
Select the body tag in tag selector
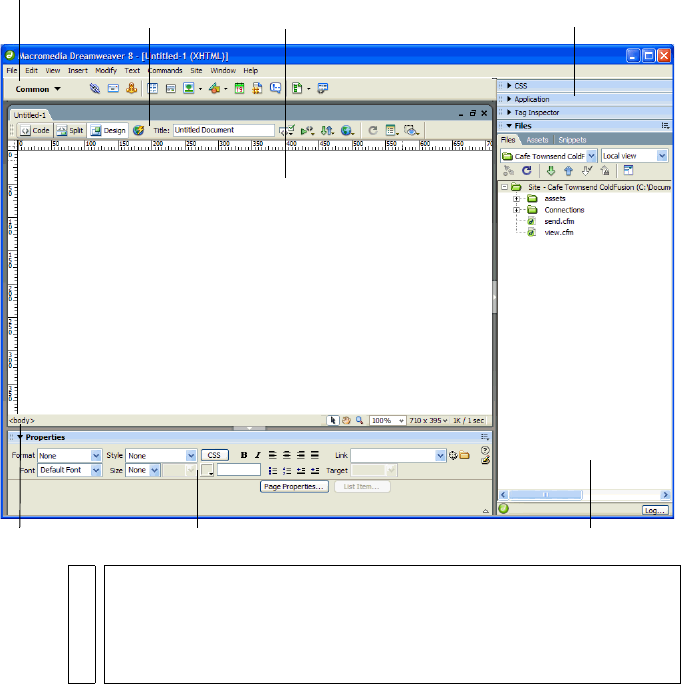(x=21, y=421)
